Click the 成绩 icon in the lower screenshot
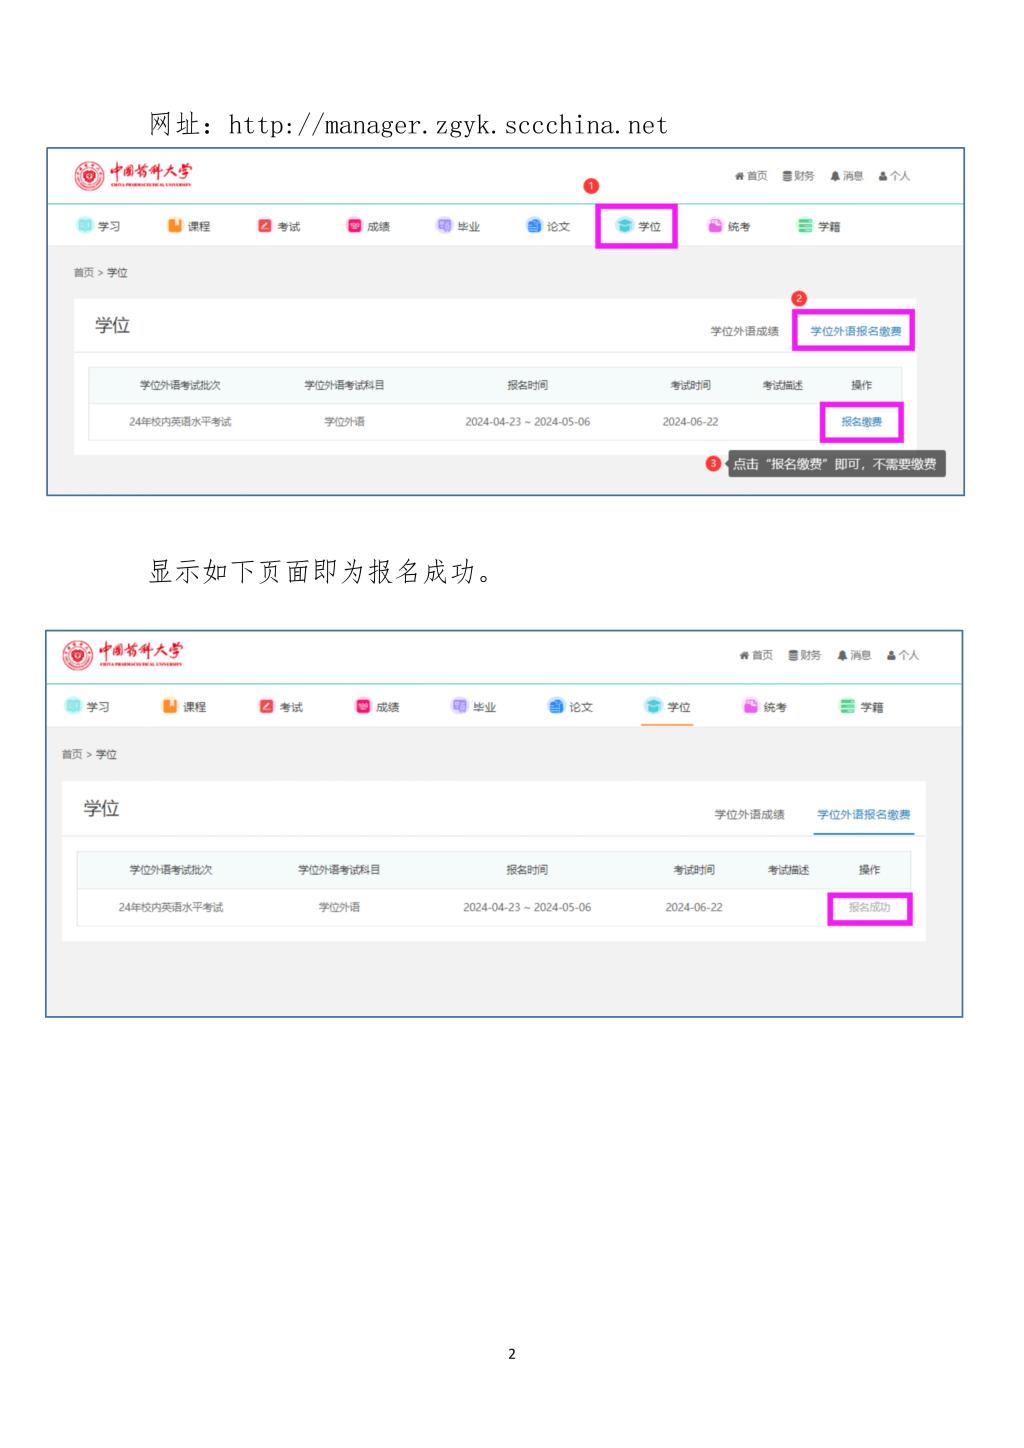This screenshot has height=1448, width=1024. (x=363, y=707)
